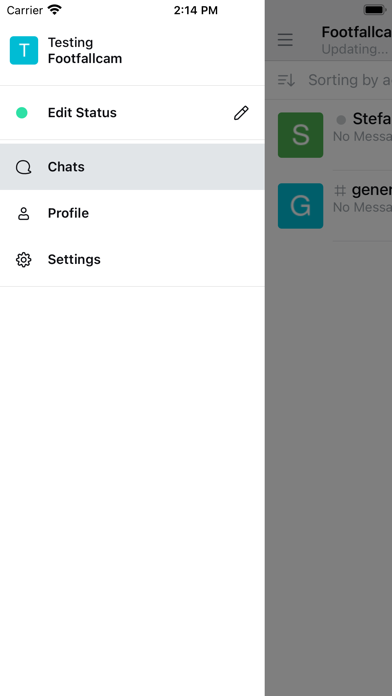Open the Settings gear icon
This screenshot has height=696, width=392.
pyautogui.click(x=24, y=260)
